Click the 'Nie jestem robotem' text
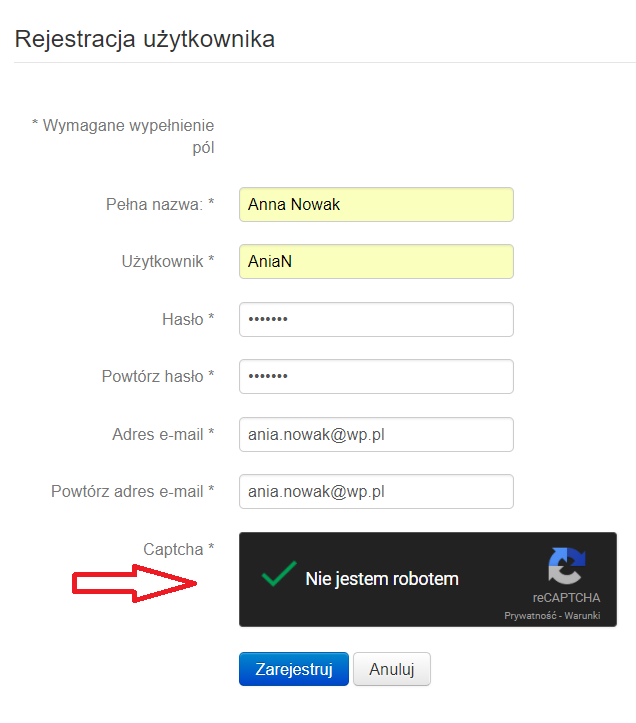 pos(382,579)
